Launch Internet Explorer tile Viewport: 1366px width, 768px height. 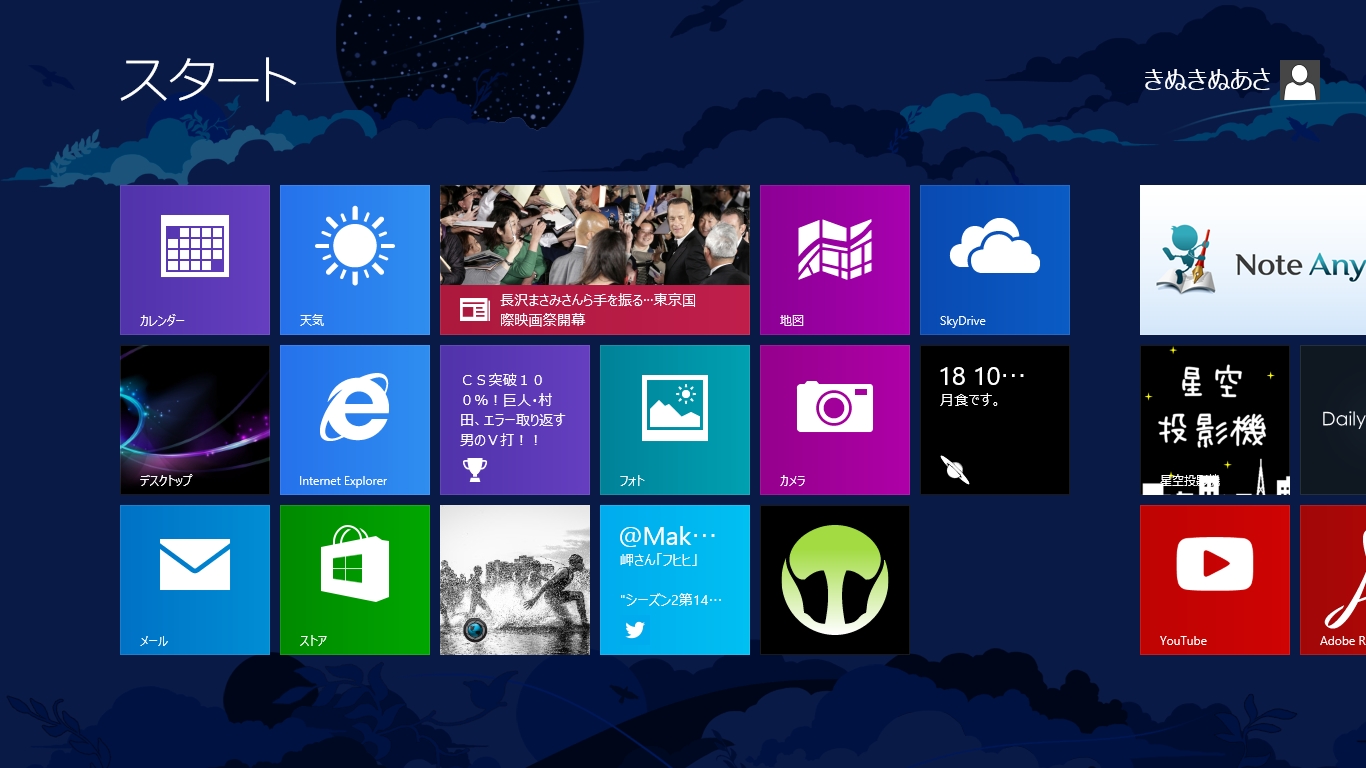(355, 420)
